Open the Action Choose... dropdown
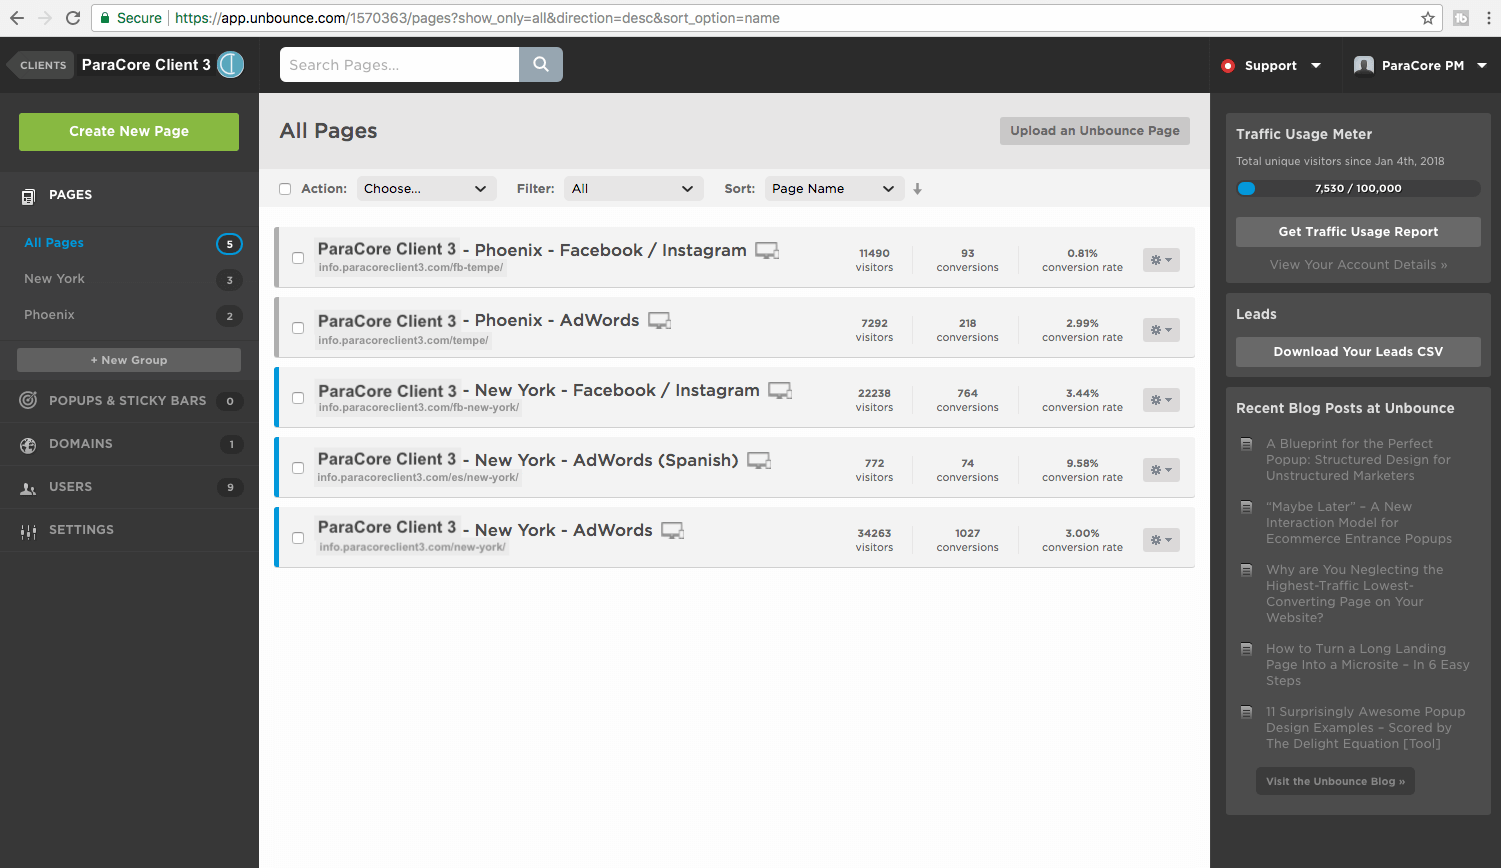 (426, 188)
